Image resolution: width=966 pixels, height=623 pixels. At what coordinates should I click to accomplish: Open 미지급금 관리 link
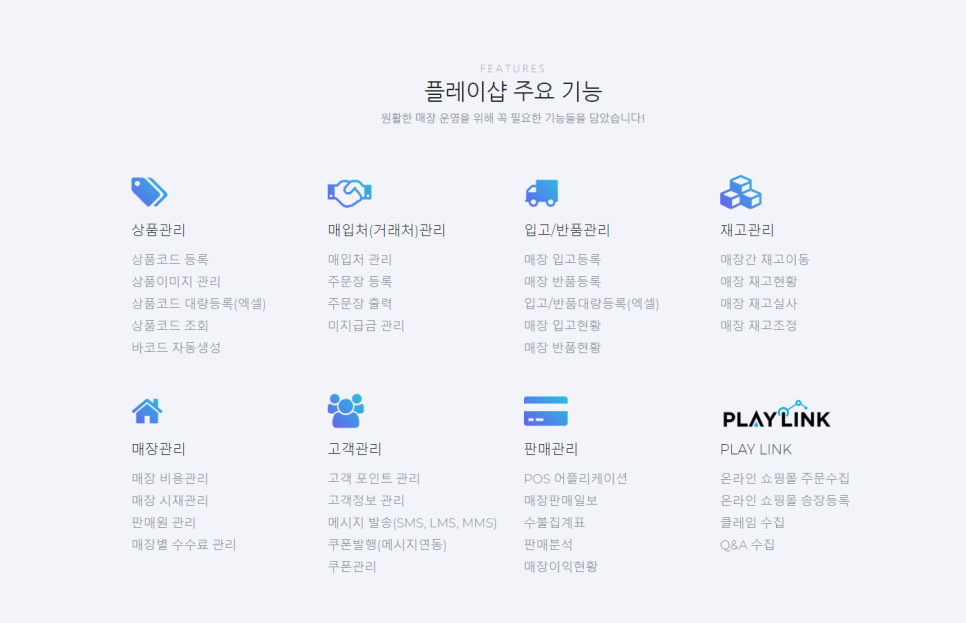pos(366,325)
